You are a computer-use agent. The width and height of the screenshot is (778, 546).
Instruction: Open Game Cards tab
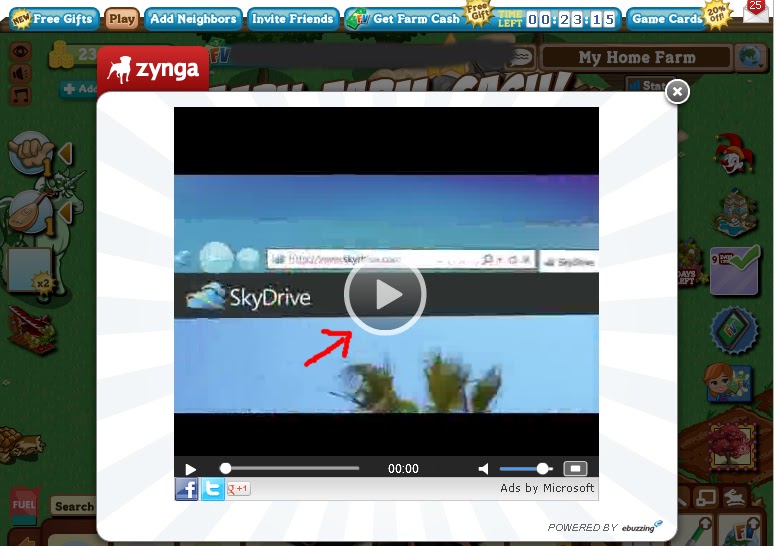tap(667, 19)
